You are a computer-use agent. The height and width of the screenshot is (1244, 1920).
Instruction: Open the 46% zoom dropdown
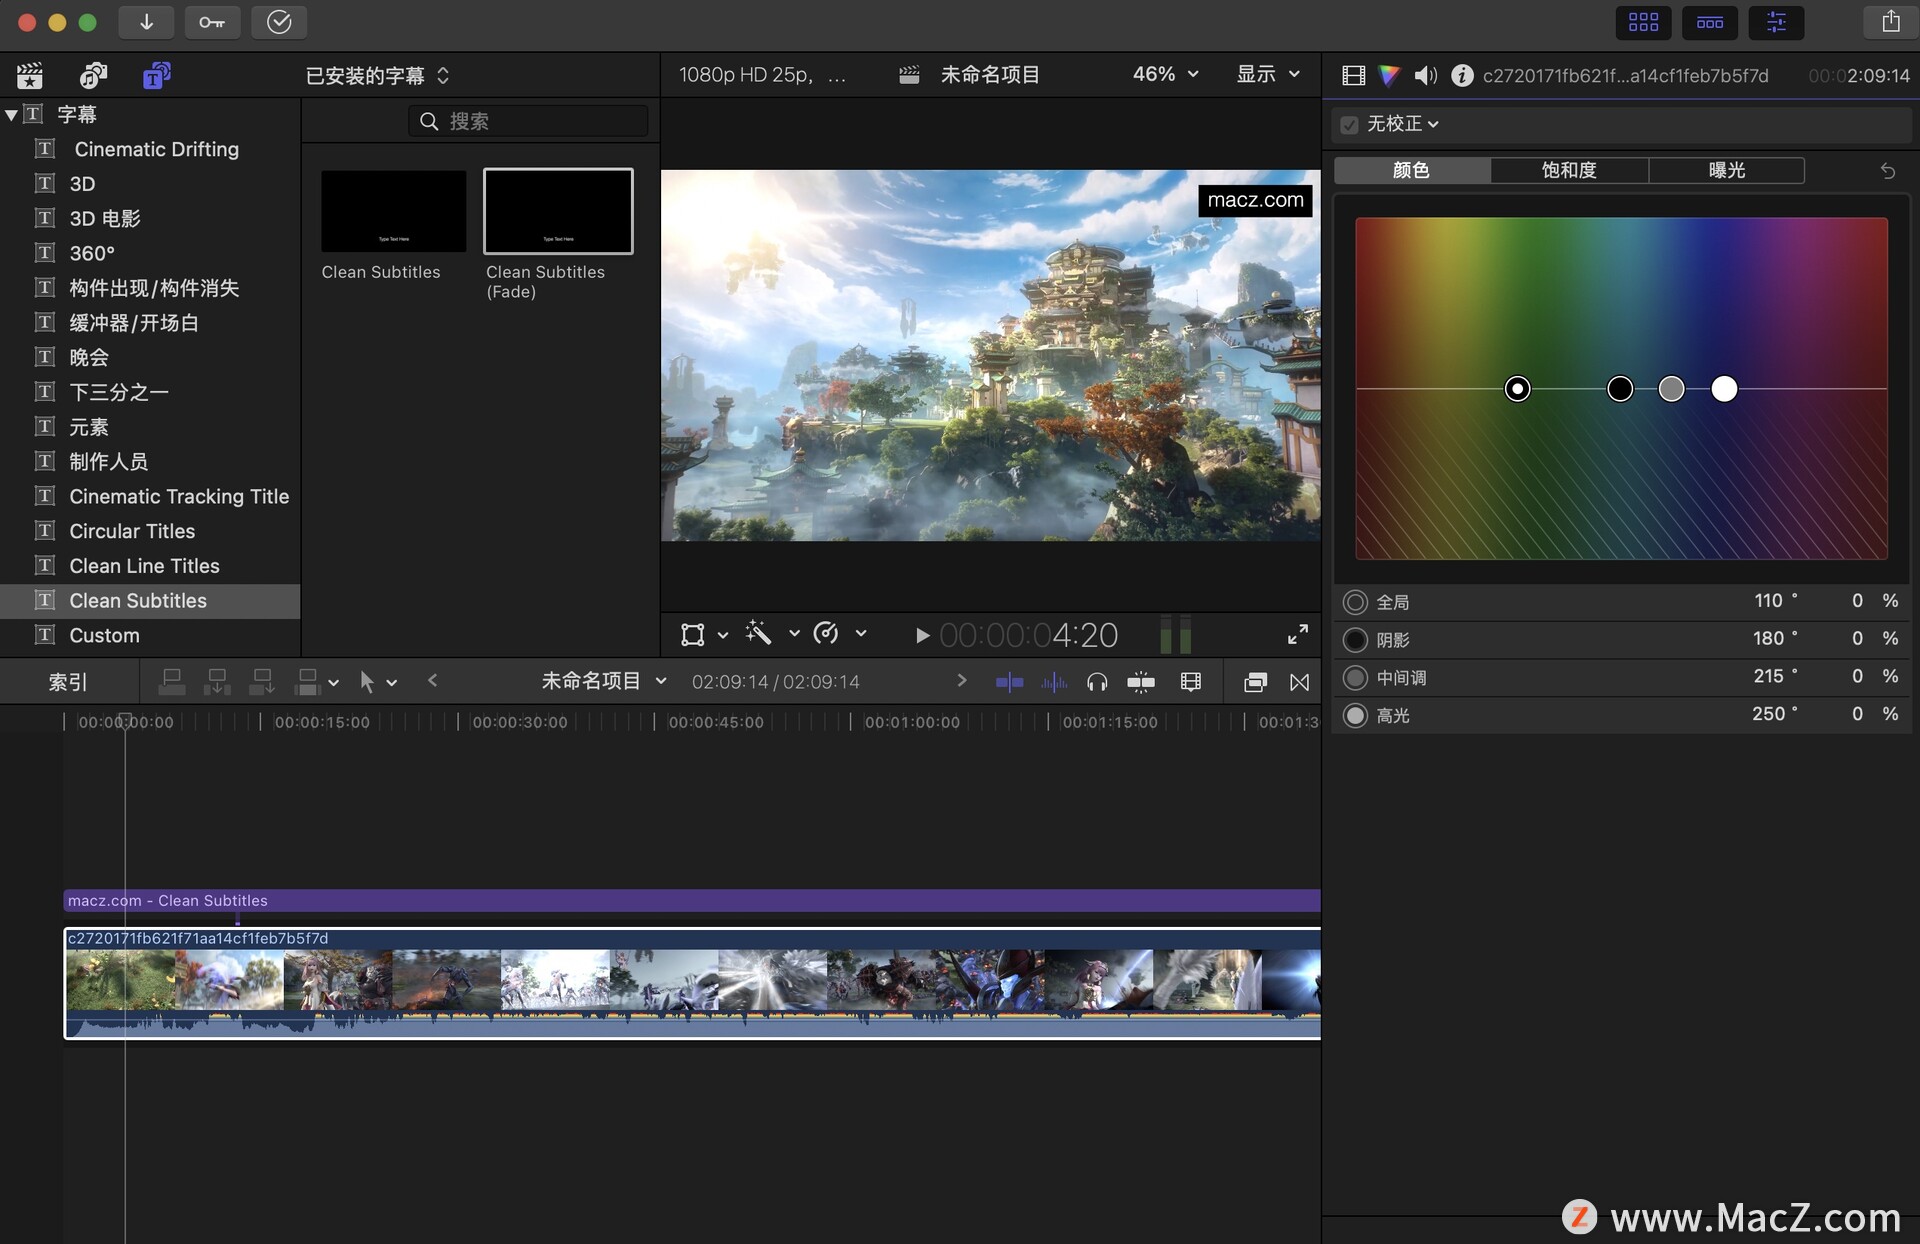[x=1163, y=74]
